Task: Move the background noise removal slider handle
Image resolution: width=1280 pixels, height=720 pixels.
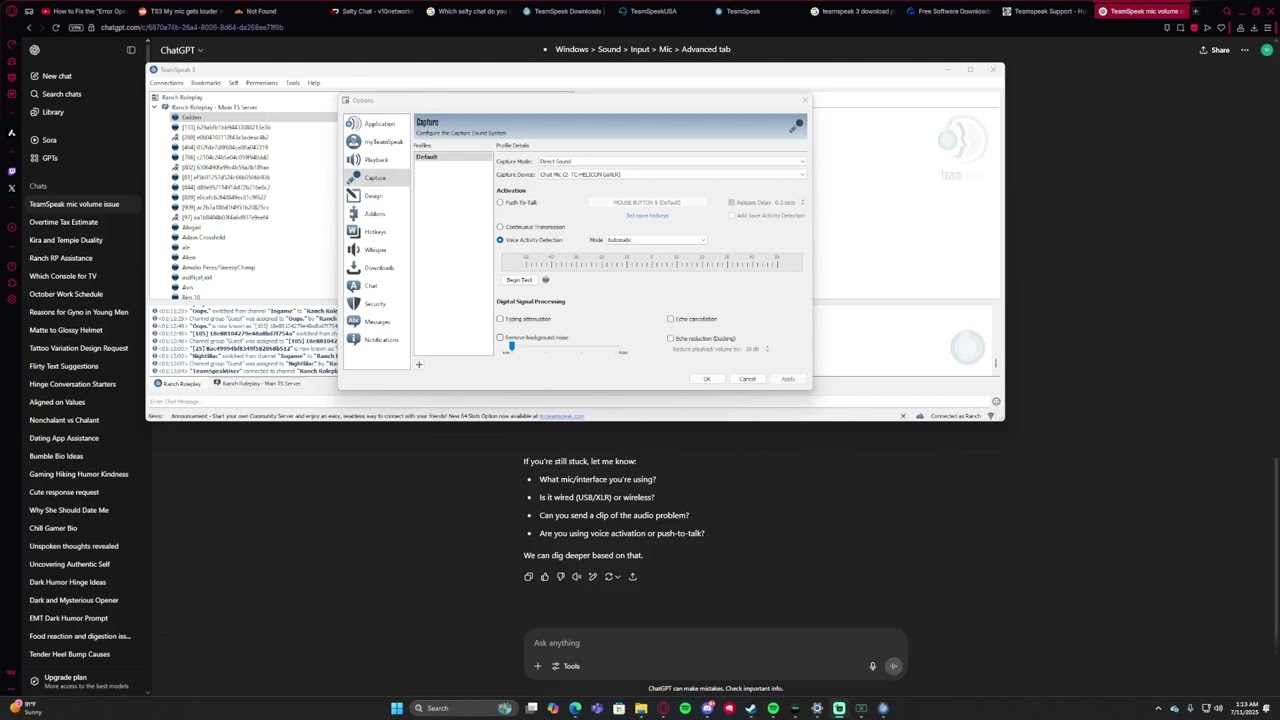Action: [x=511, y=347]
